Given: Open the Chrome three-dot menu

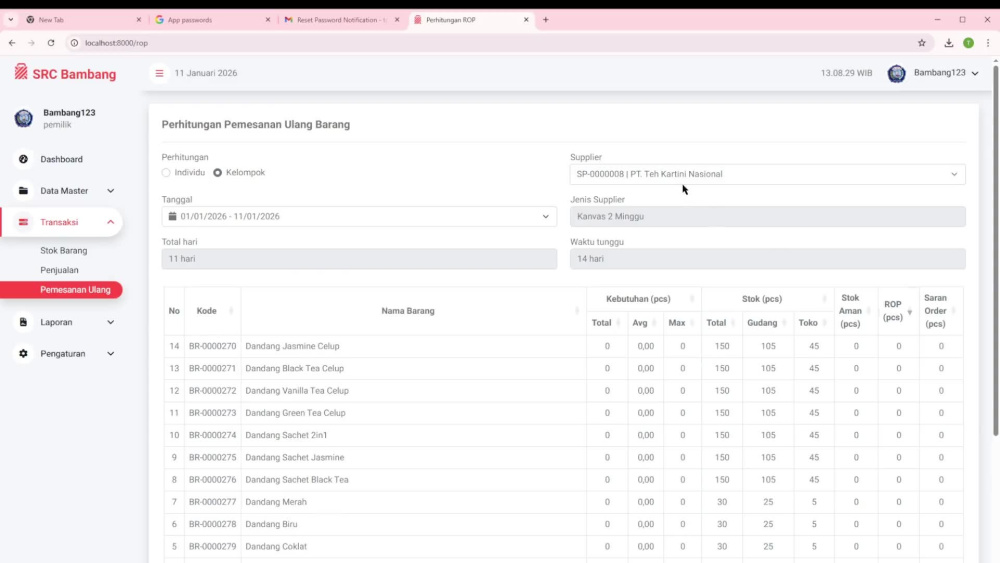Looking at the screenshot, I should (988, 43).
